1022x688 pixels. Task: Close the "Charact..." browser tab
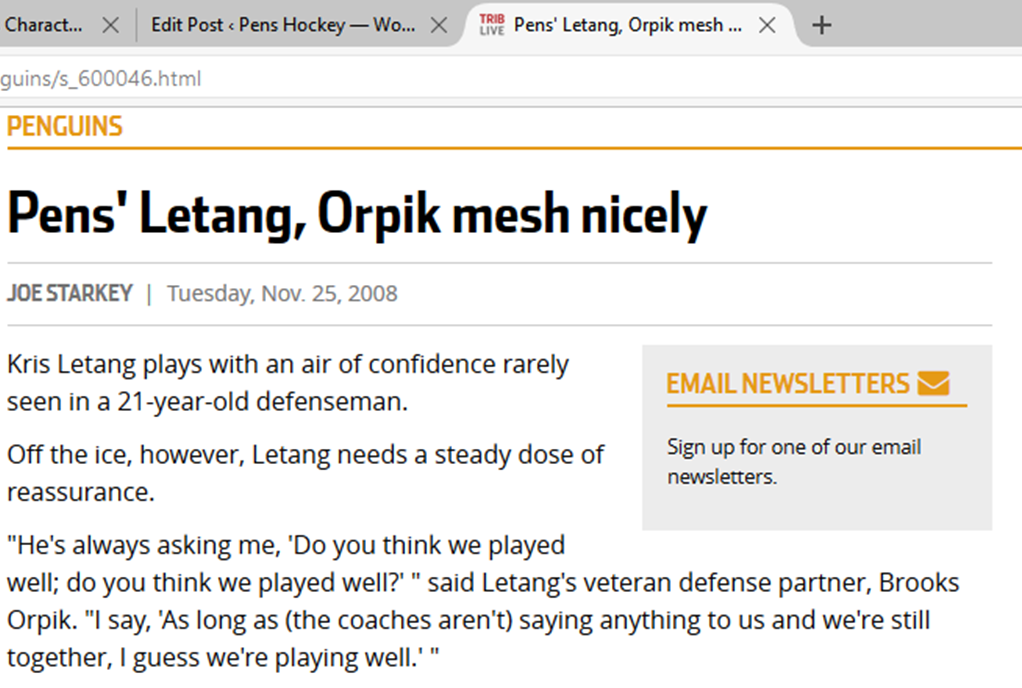pyautogui.click(x=111, y=25)
